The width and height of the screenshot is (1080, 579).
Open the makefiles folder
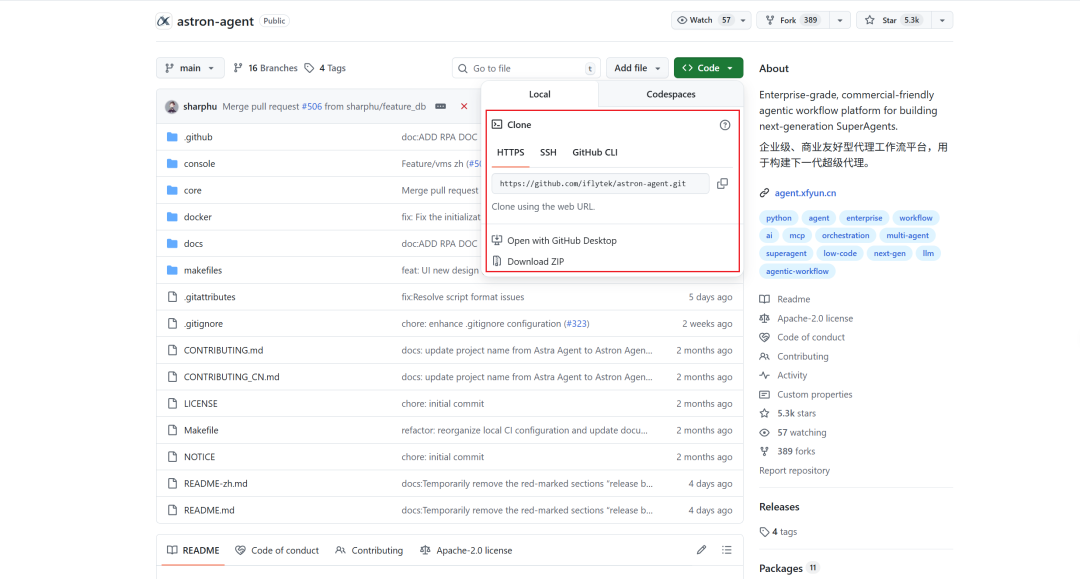pyautogui.click(x=202, y=271)
